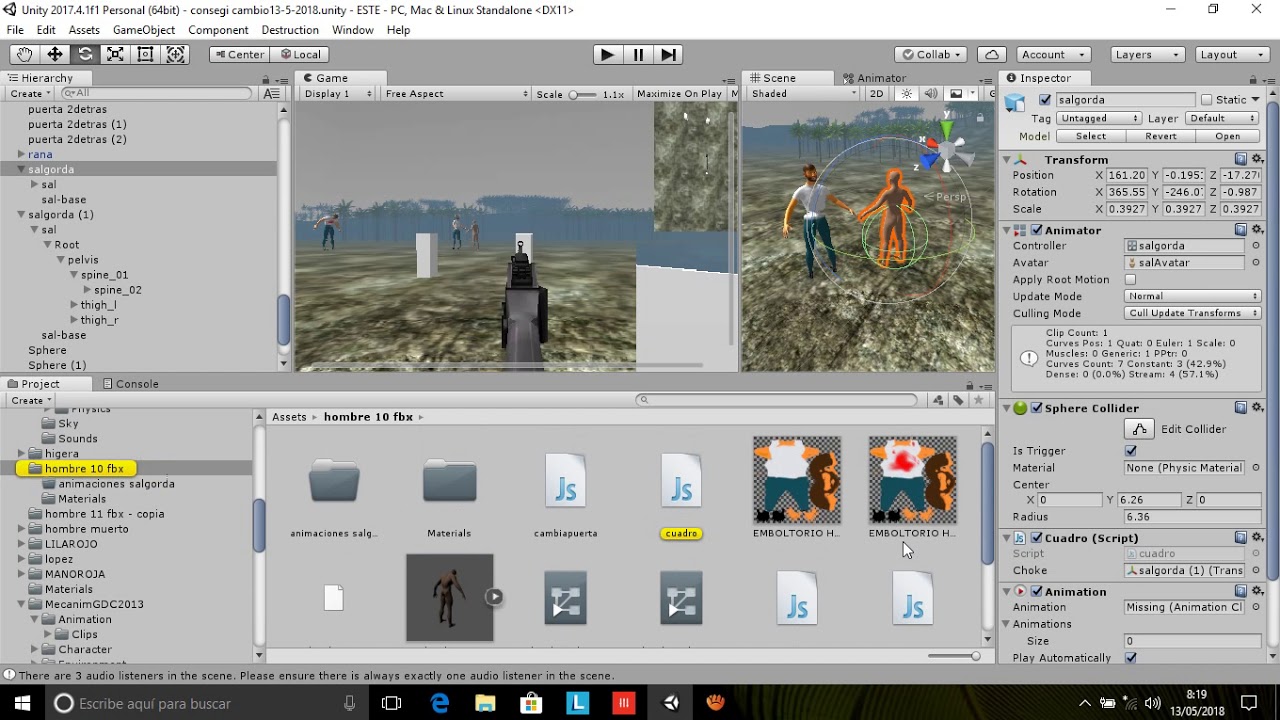Toggle scene lighting sun icon

907,94
